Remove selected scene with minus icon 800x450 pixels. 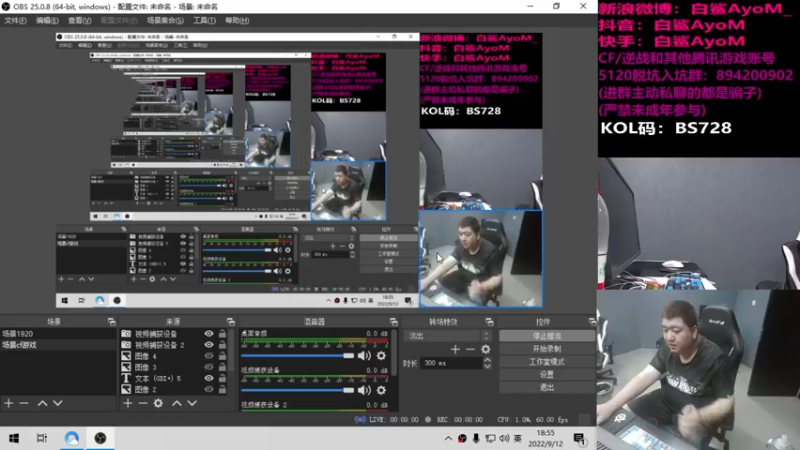(24, 403)
